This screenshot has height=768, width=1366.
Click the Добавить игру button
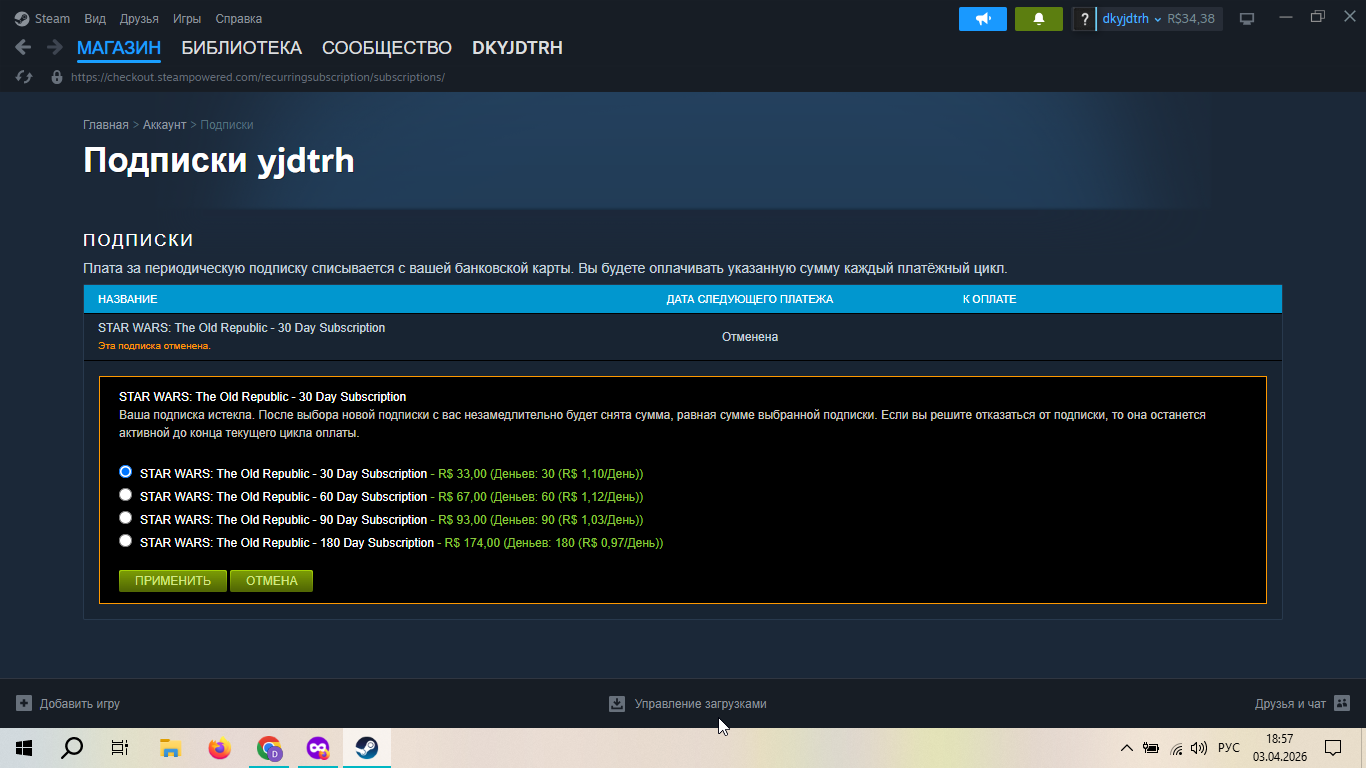click(68, 704)
